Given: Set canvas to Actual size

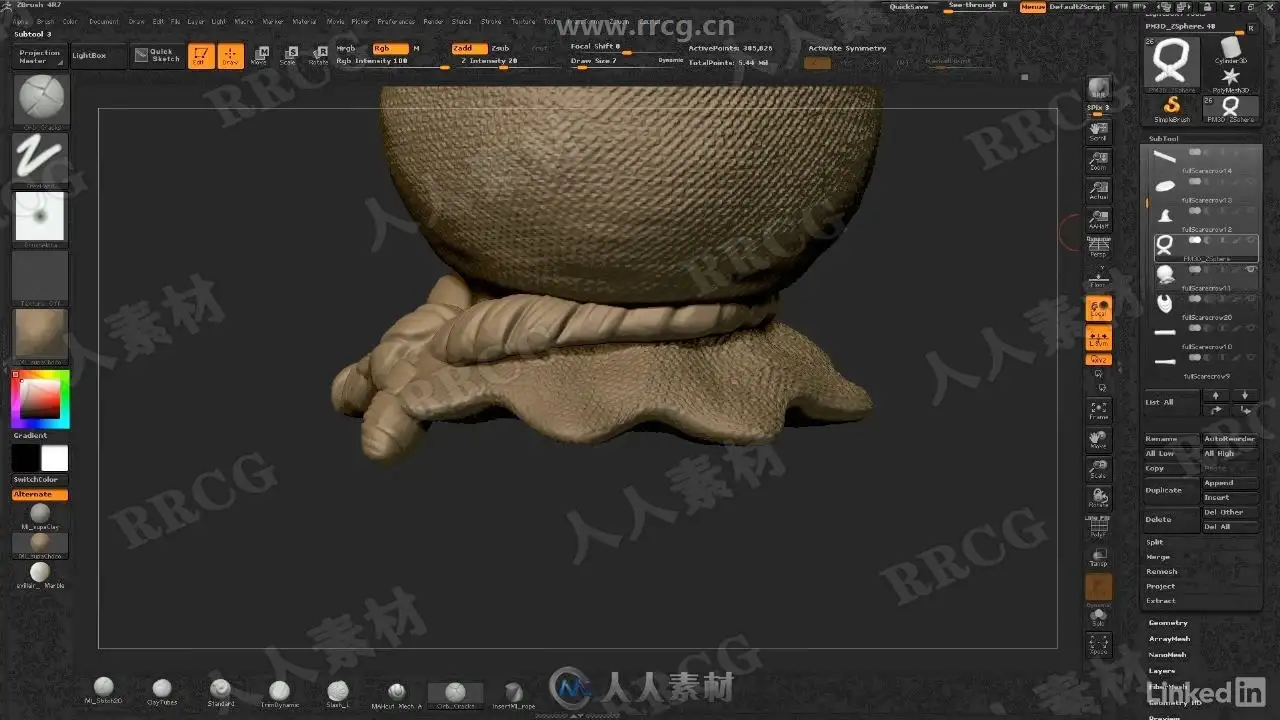Looking at the screenshot, I should (x=1098, y=191).
